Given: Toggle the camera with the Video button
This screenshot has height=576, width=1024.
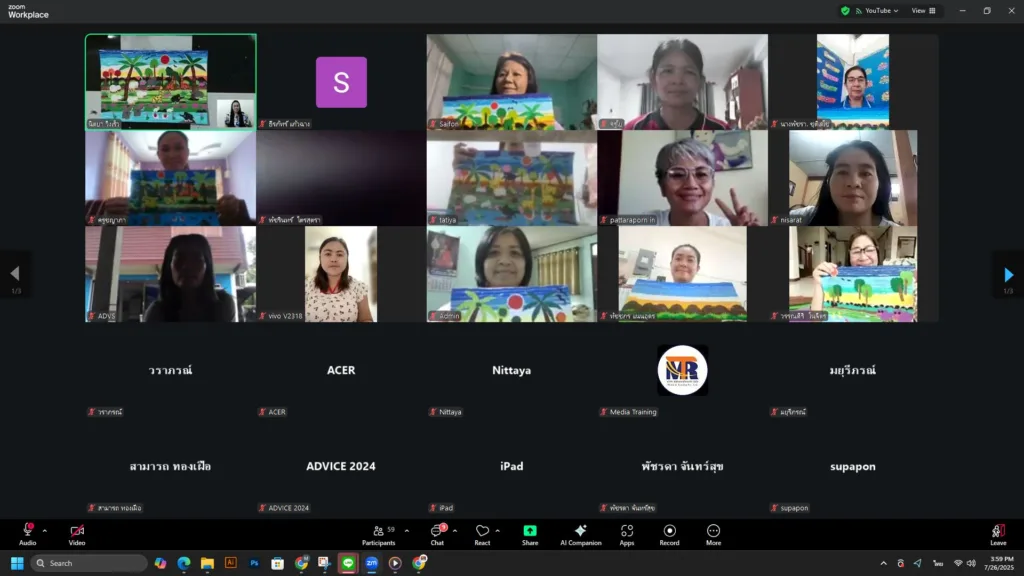Looking at the screenshot, I should 77,534.
